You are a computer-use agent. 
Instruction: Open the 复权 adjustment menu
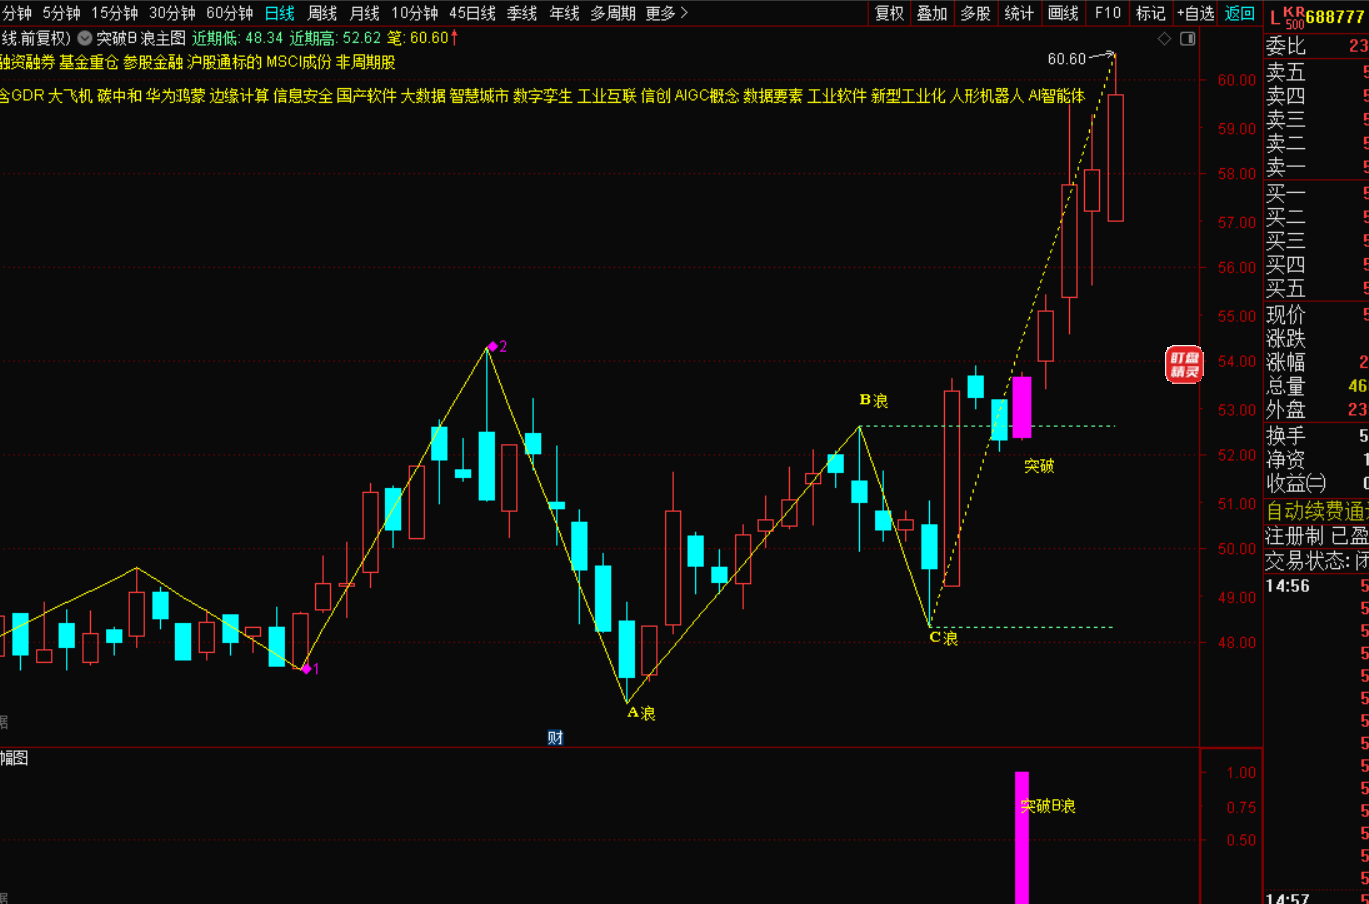(889, 13)
